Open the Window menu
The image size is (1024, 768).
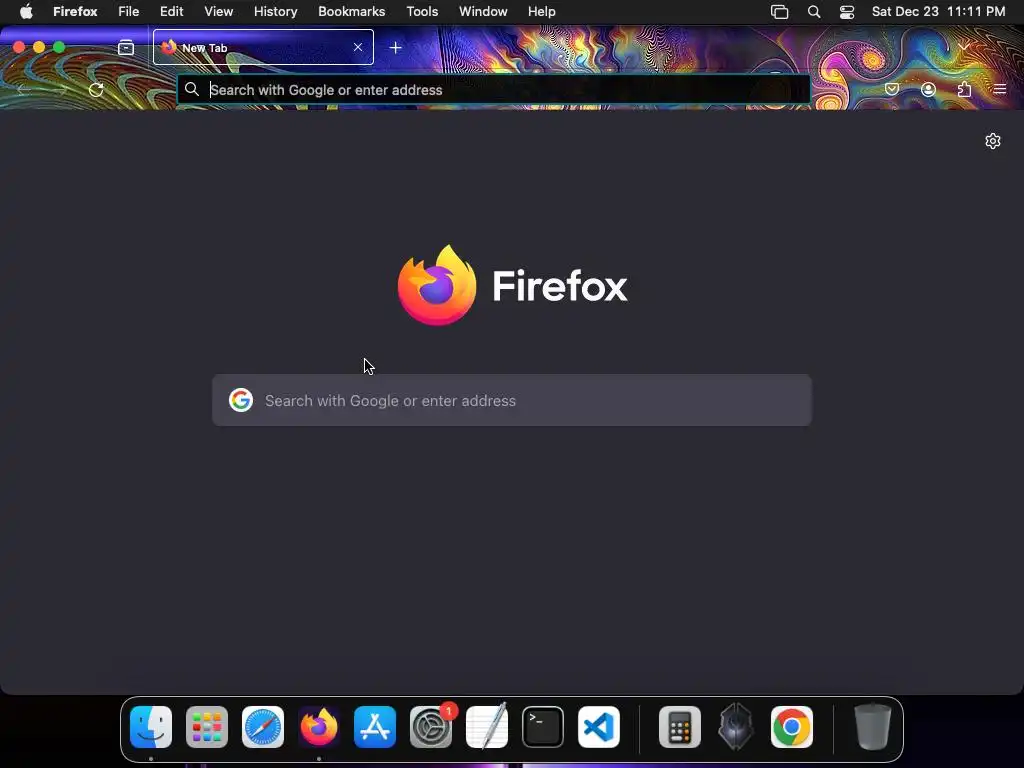click(x=483, y=12)
